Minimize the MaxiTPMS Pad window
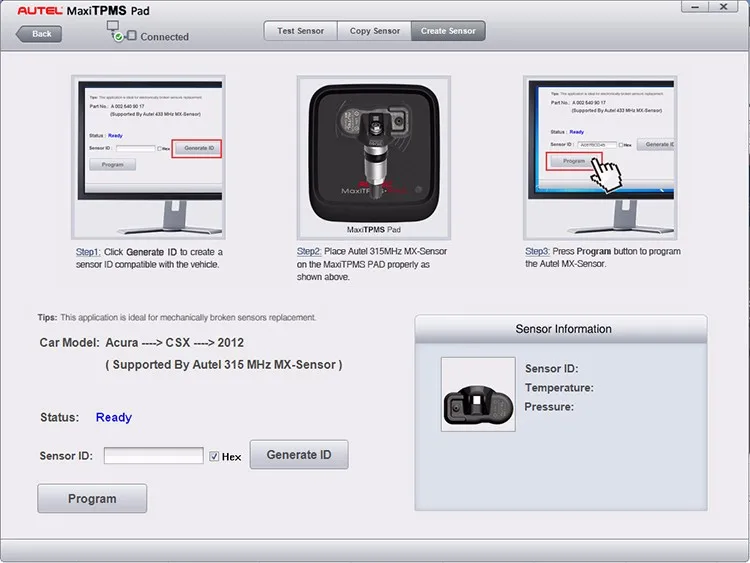Screen dimensions: 750x563 coord(695,7)
